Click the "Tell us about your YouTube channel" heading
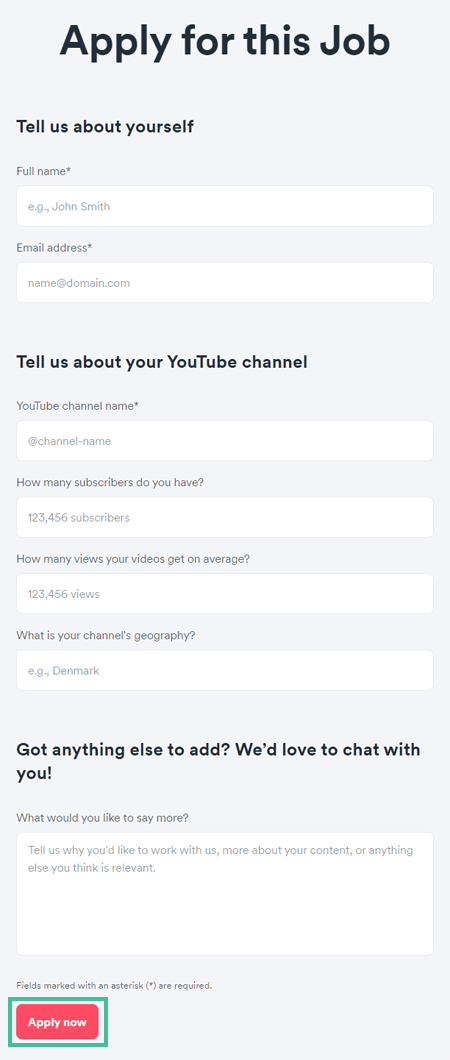The width and height of the screenshot is (450, 1060). [x=161, y=362]
